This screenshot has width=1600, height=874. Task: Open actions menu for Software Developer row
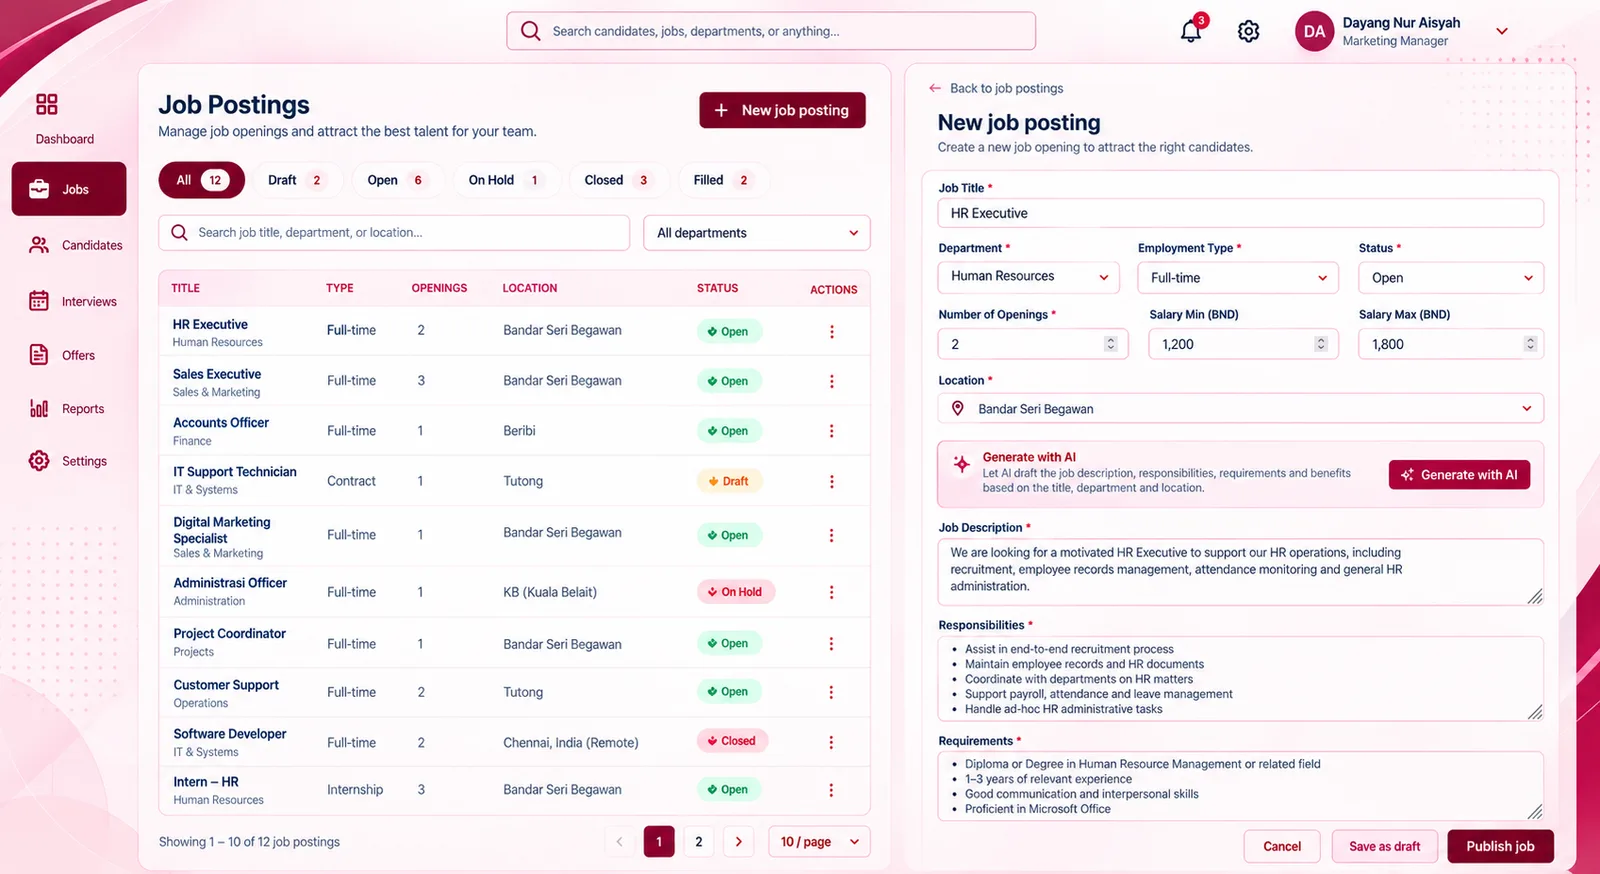pyautogui.click(x=831, y=742)
